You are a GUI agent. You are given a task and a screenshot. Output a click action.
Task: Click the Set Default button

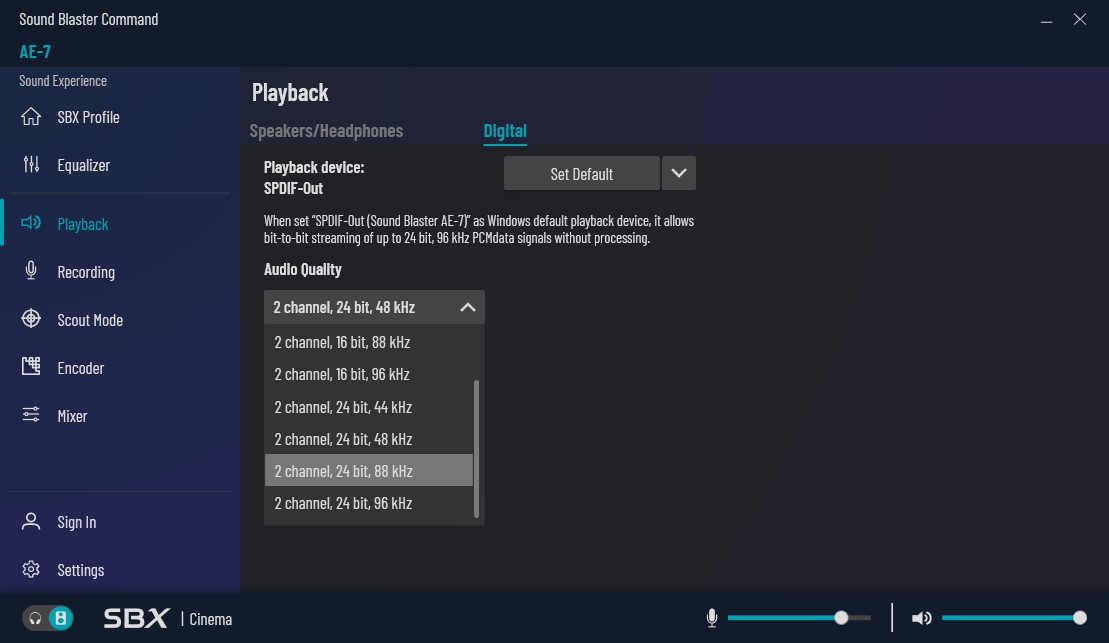[581, 173]
